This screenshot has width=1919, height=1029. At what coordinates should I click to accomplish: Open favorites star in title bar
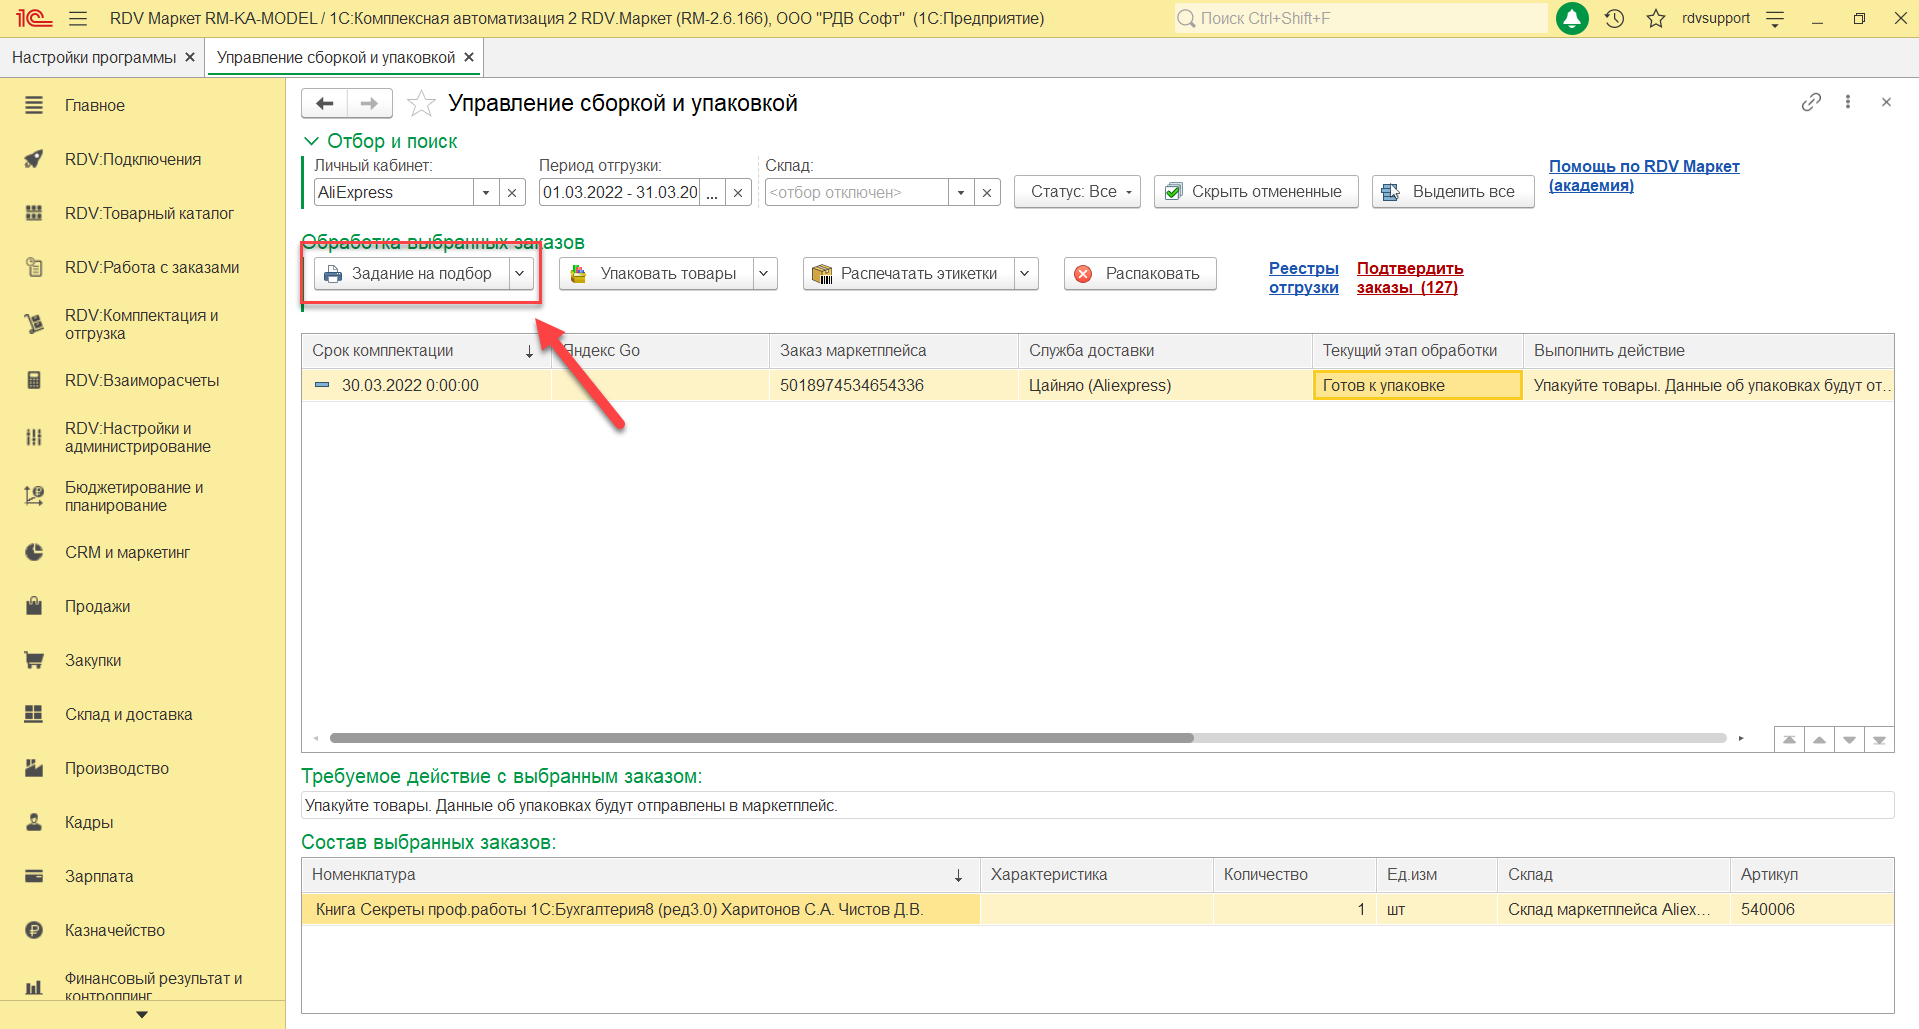[x=1656, y=19]
